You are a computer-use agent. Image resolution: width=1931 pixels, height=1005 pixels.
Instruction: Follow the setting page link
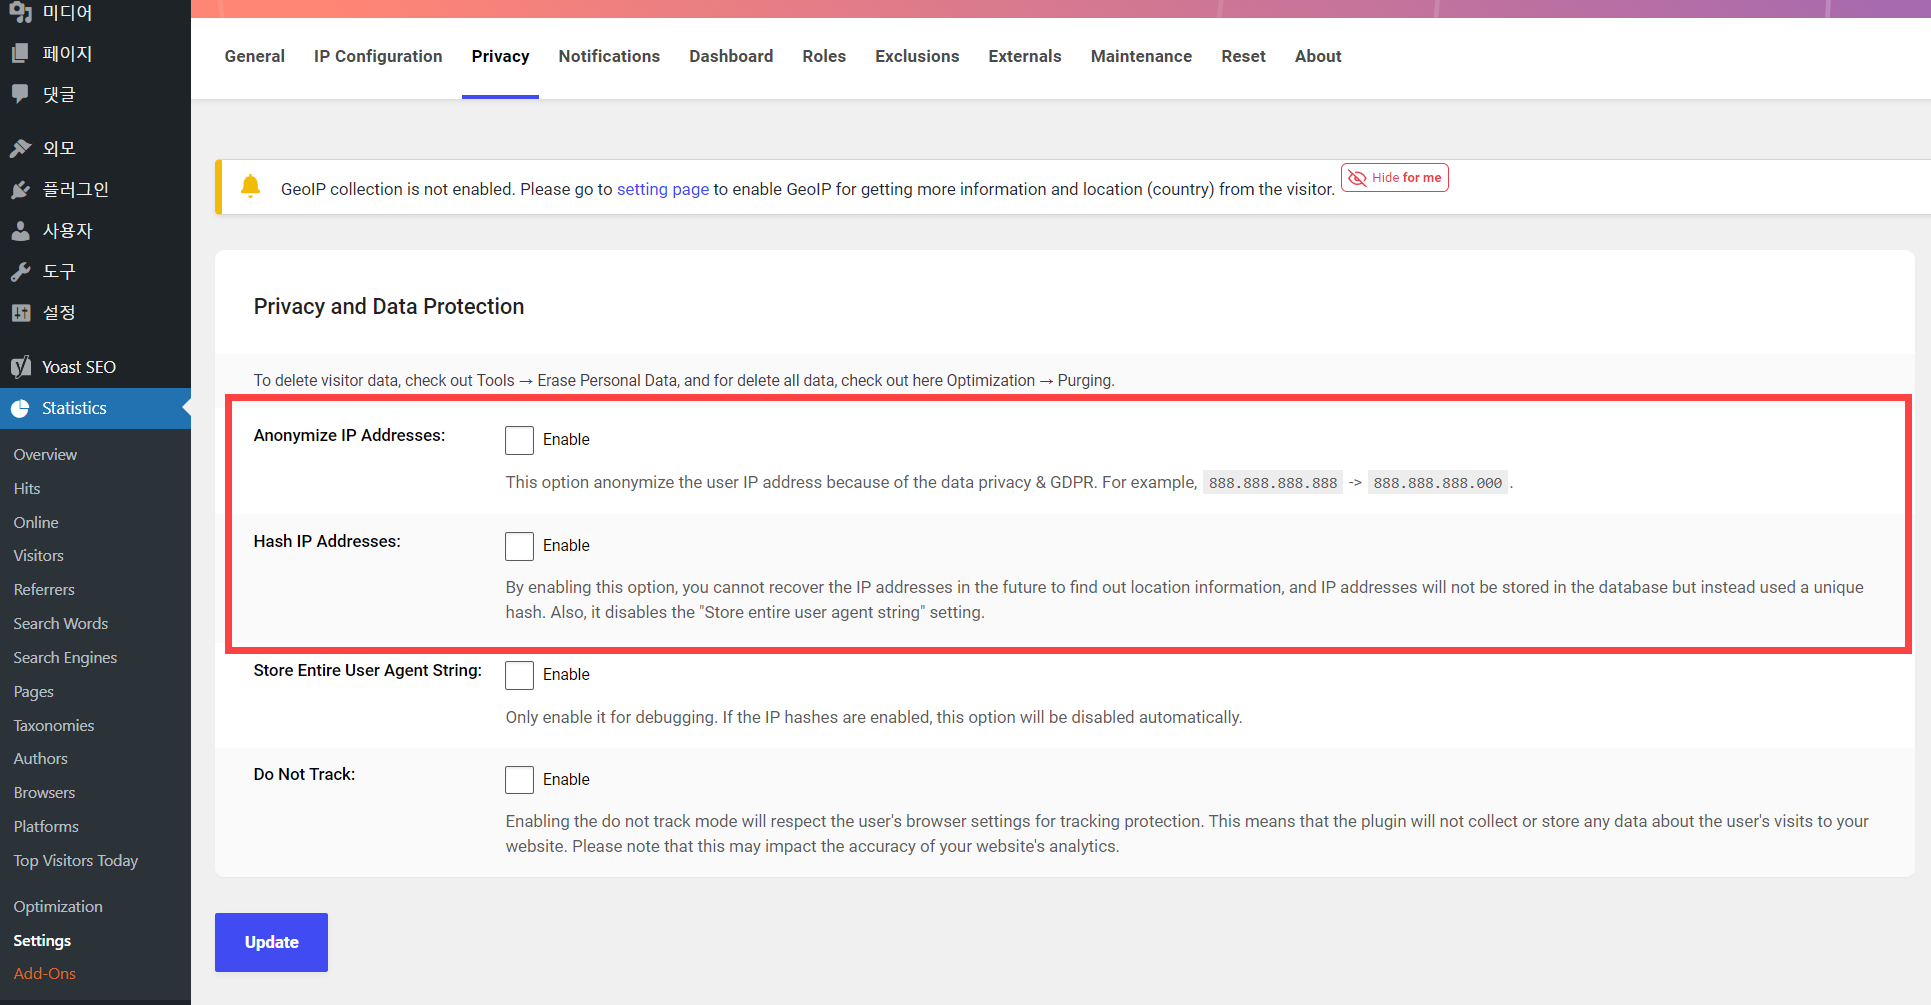(663, 189)
